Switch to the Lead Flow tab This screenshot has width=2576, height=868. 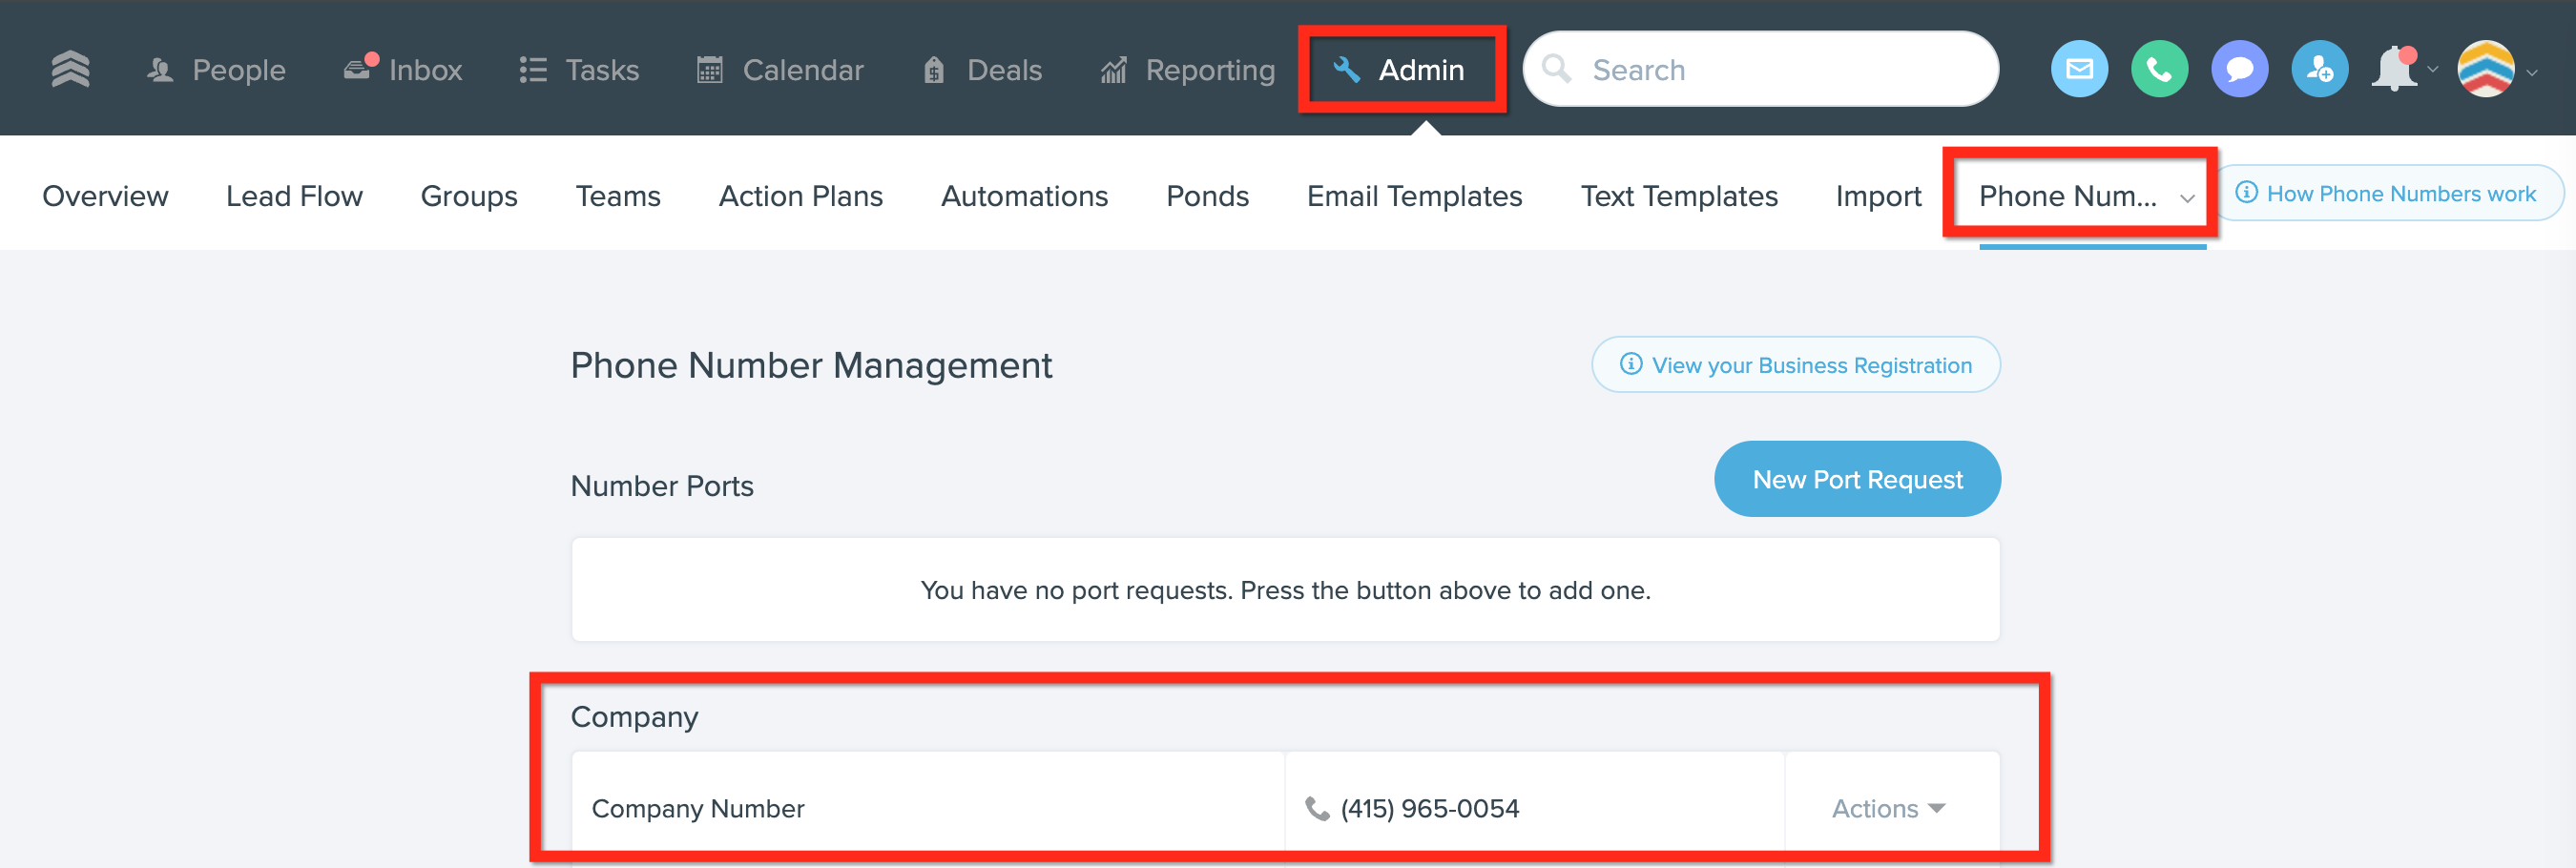(294, 196)
